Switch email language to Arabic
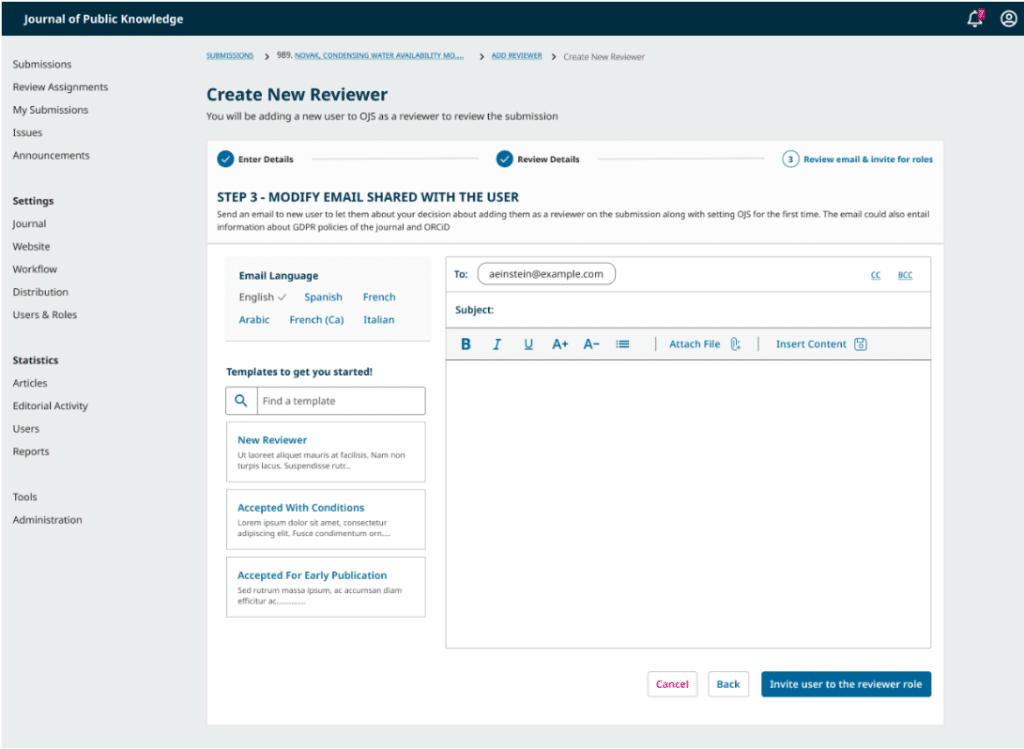The height and width of the screenshot is (749, 1024). coord(254,320)
